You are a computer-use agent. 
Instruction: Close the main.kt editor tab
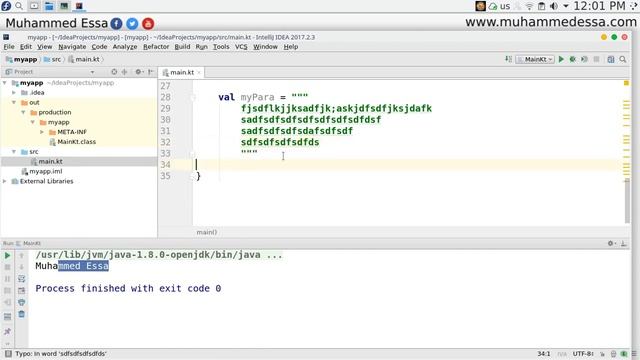[199, 72]
